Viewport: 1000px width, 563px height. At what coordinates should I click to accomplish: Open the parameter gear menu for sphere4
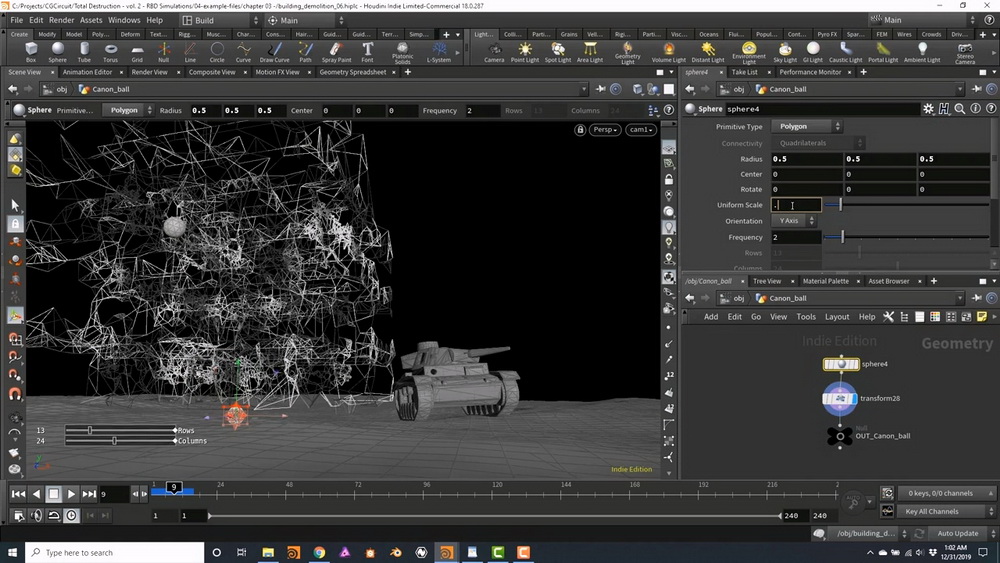[x=928, y=109]
